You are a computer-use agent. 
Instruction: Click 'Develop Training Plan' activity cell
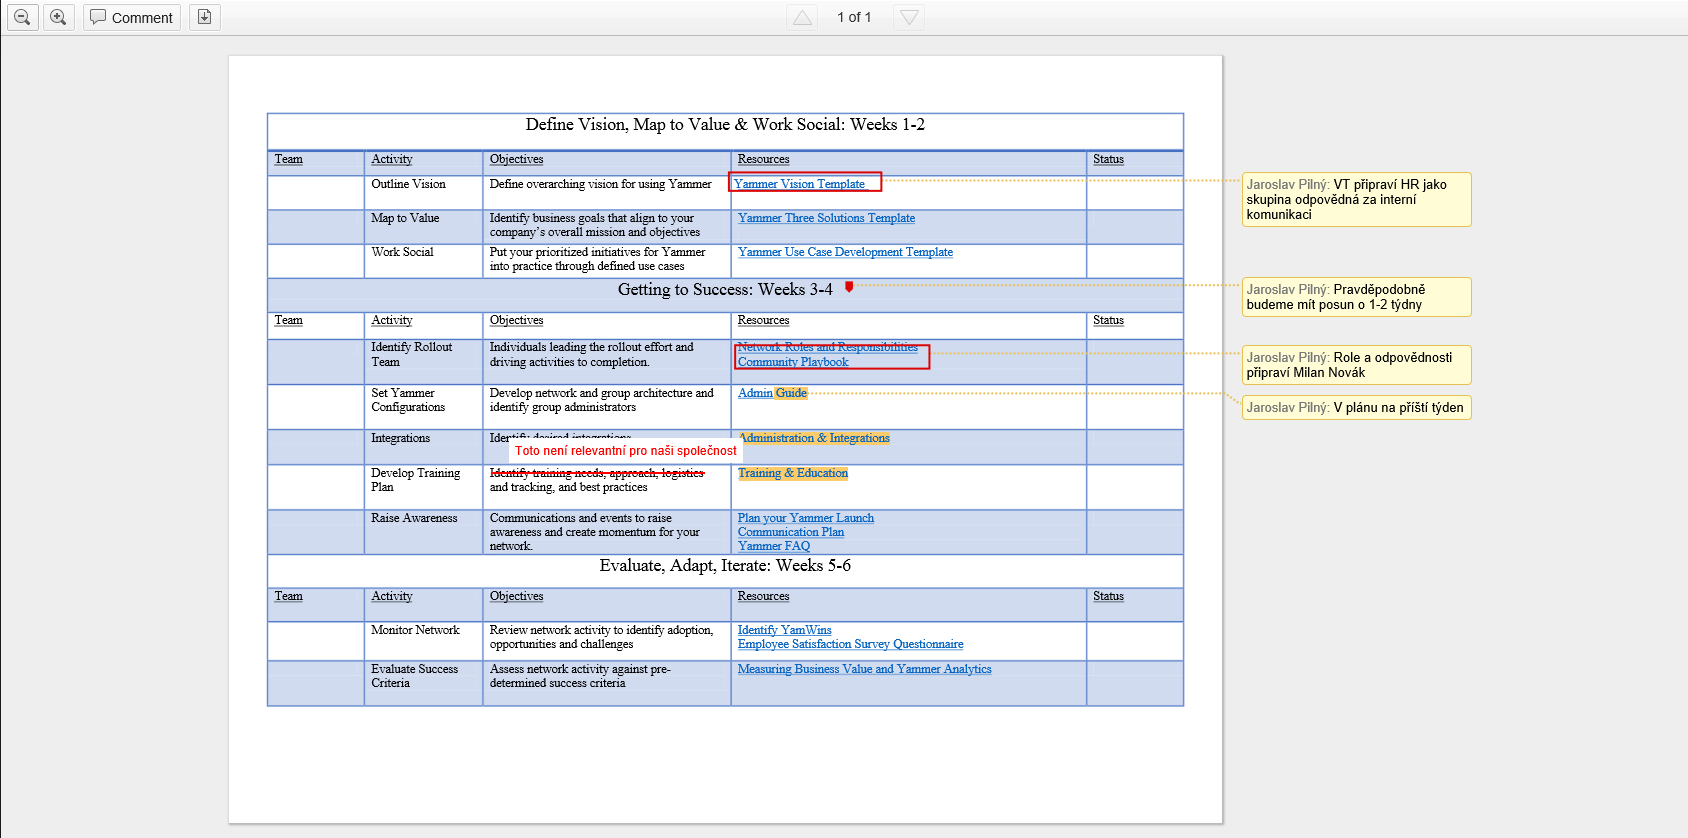423,487
